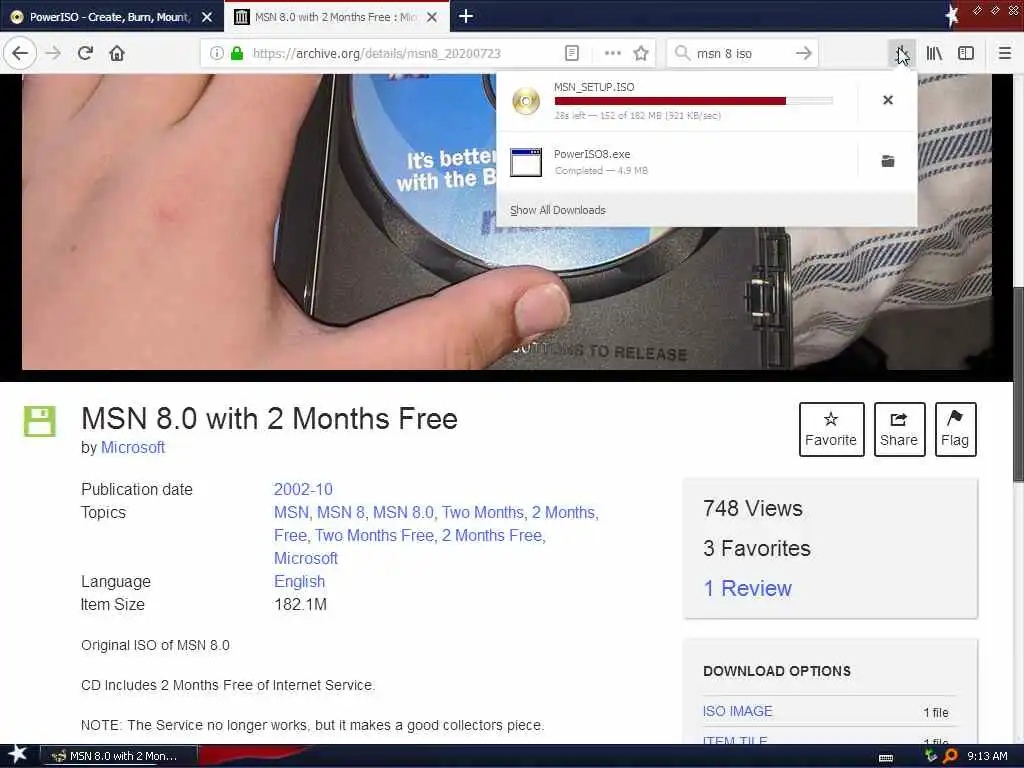
Task: Close the PowerISO tab
Action: 207,17
